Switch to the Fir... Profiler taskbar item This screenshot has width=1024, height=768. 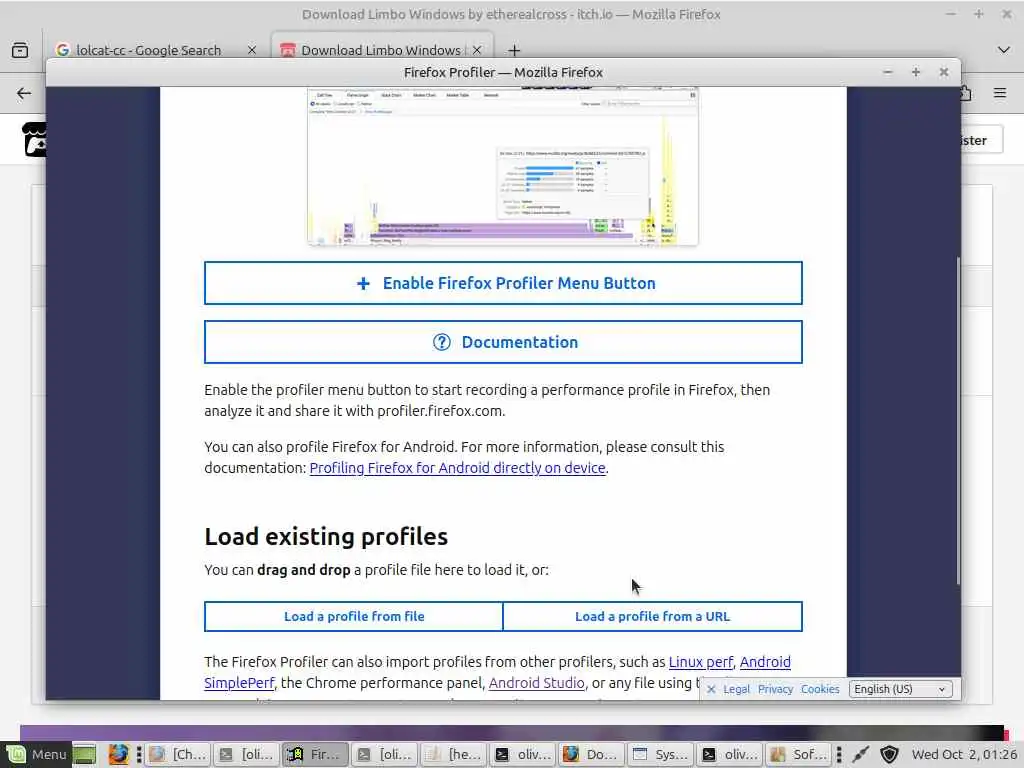pos(316,754)
